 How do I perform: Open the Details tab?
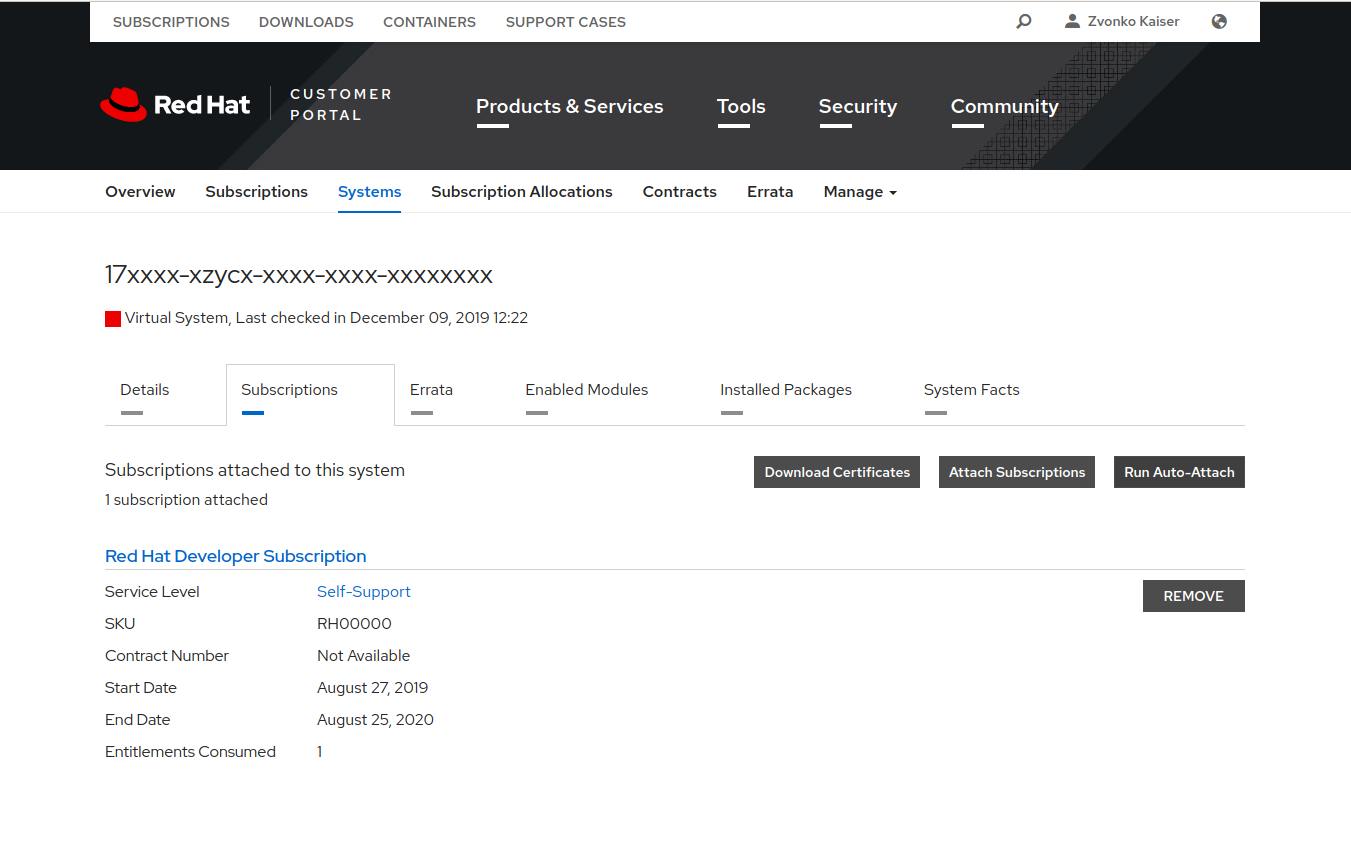click(144, 389)
